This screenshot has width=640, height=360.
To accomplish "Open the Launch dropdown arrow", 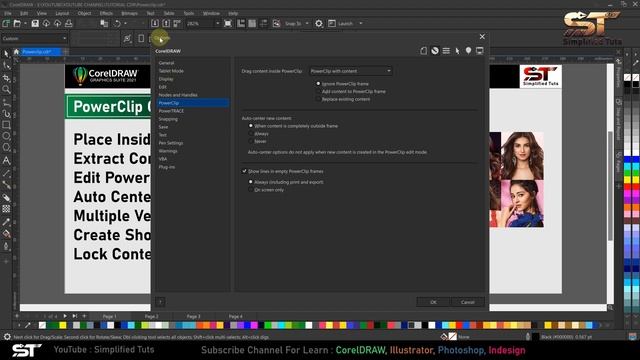I will point(361,24).
